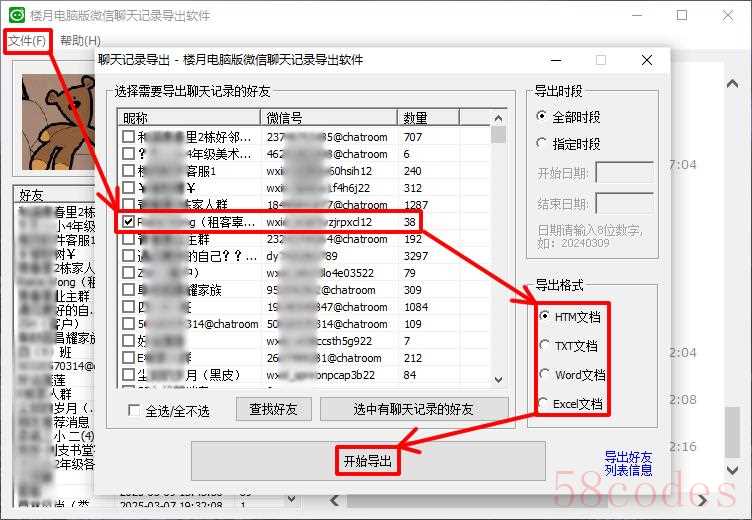Click the 开始日期 input field
Screen dimensions: 752x520
(624, 173)
